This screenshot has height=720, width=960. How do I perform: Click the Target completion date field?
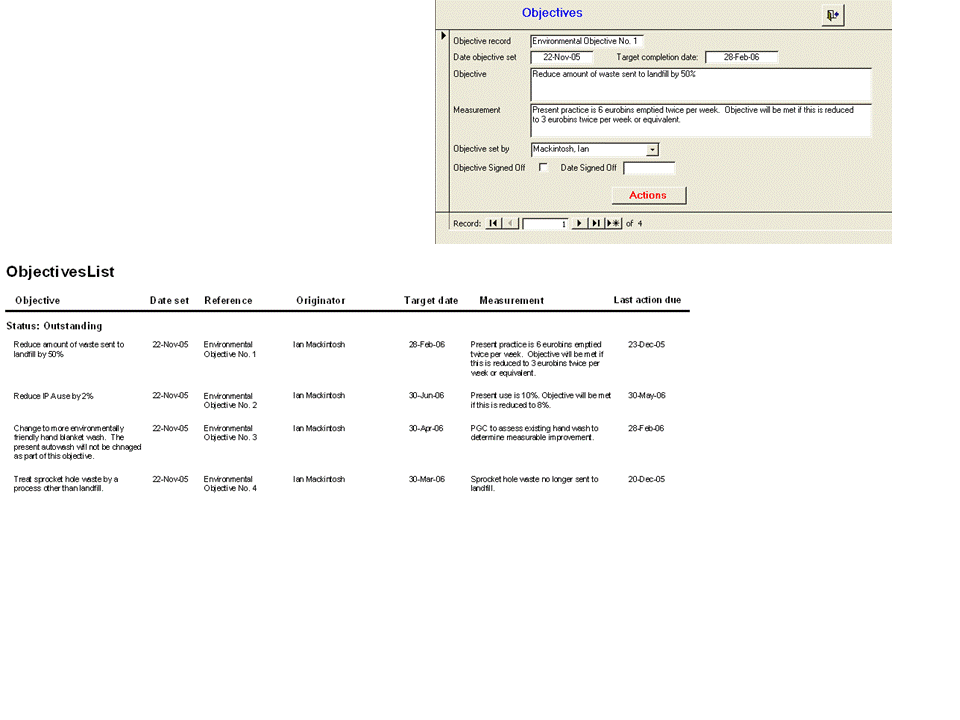click(x=741, y=57)
